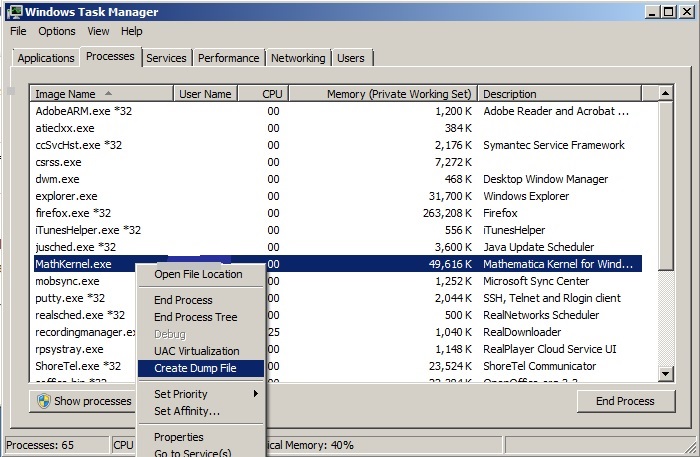Switch to the Applications tab
700x457 pixels.
click(x=46, y=58)
